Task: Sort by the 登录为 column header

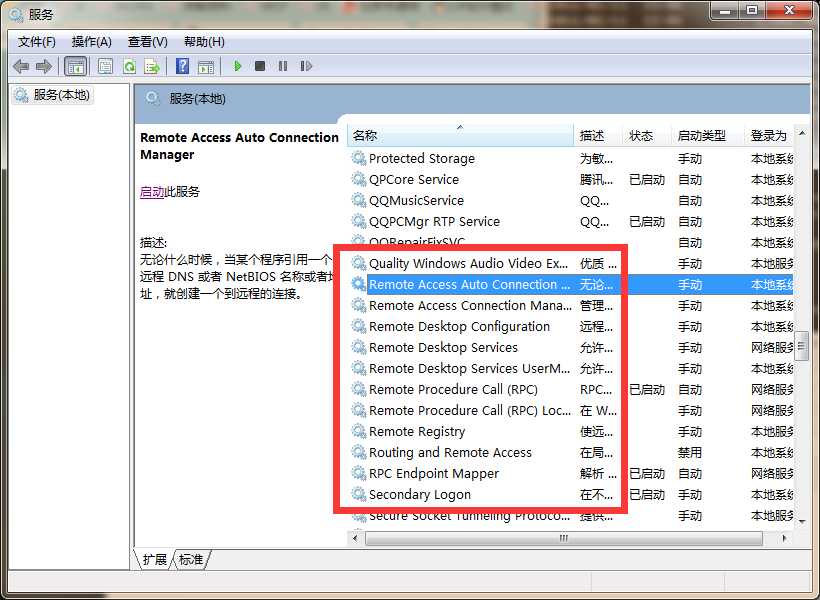Action: tap(769, 135)
